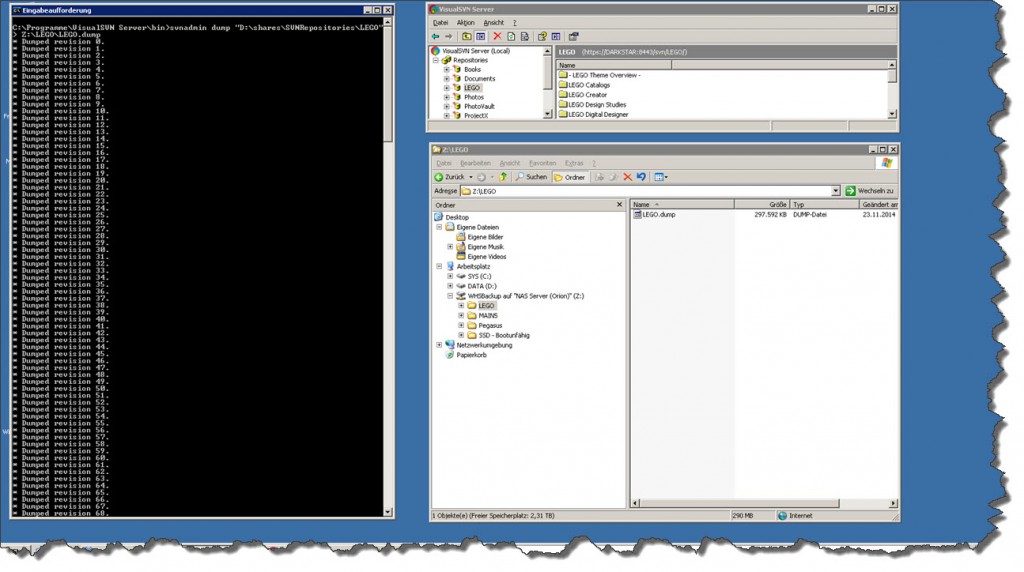The image size is (1024, 572).
Task: Click Suchen button in Explorer toolbar
Action: tap(531, 177)
